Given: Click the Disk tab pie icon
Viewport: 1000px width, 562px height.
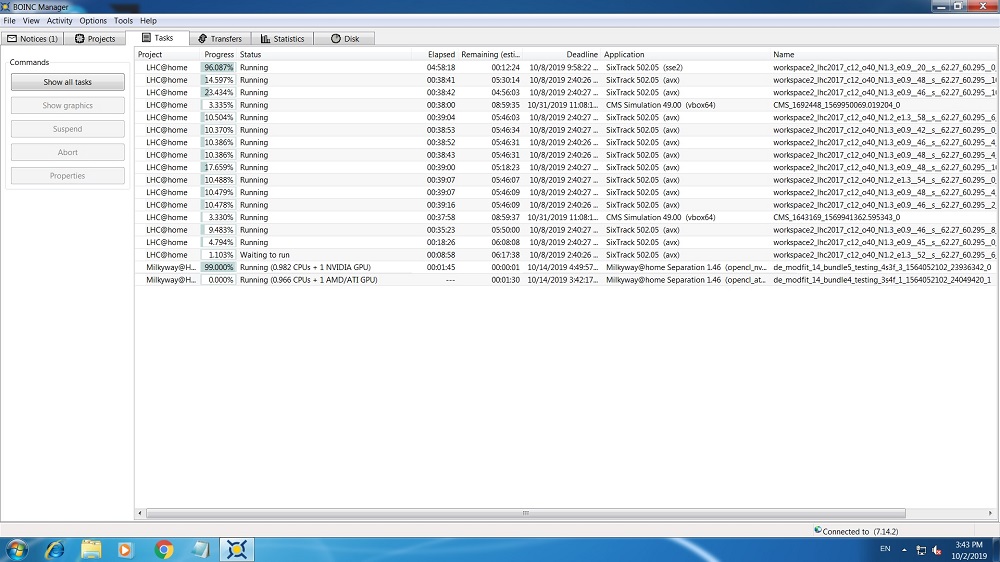Looking at the screenshot, I should coord(335,39).
